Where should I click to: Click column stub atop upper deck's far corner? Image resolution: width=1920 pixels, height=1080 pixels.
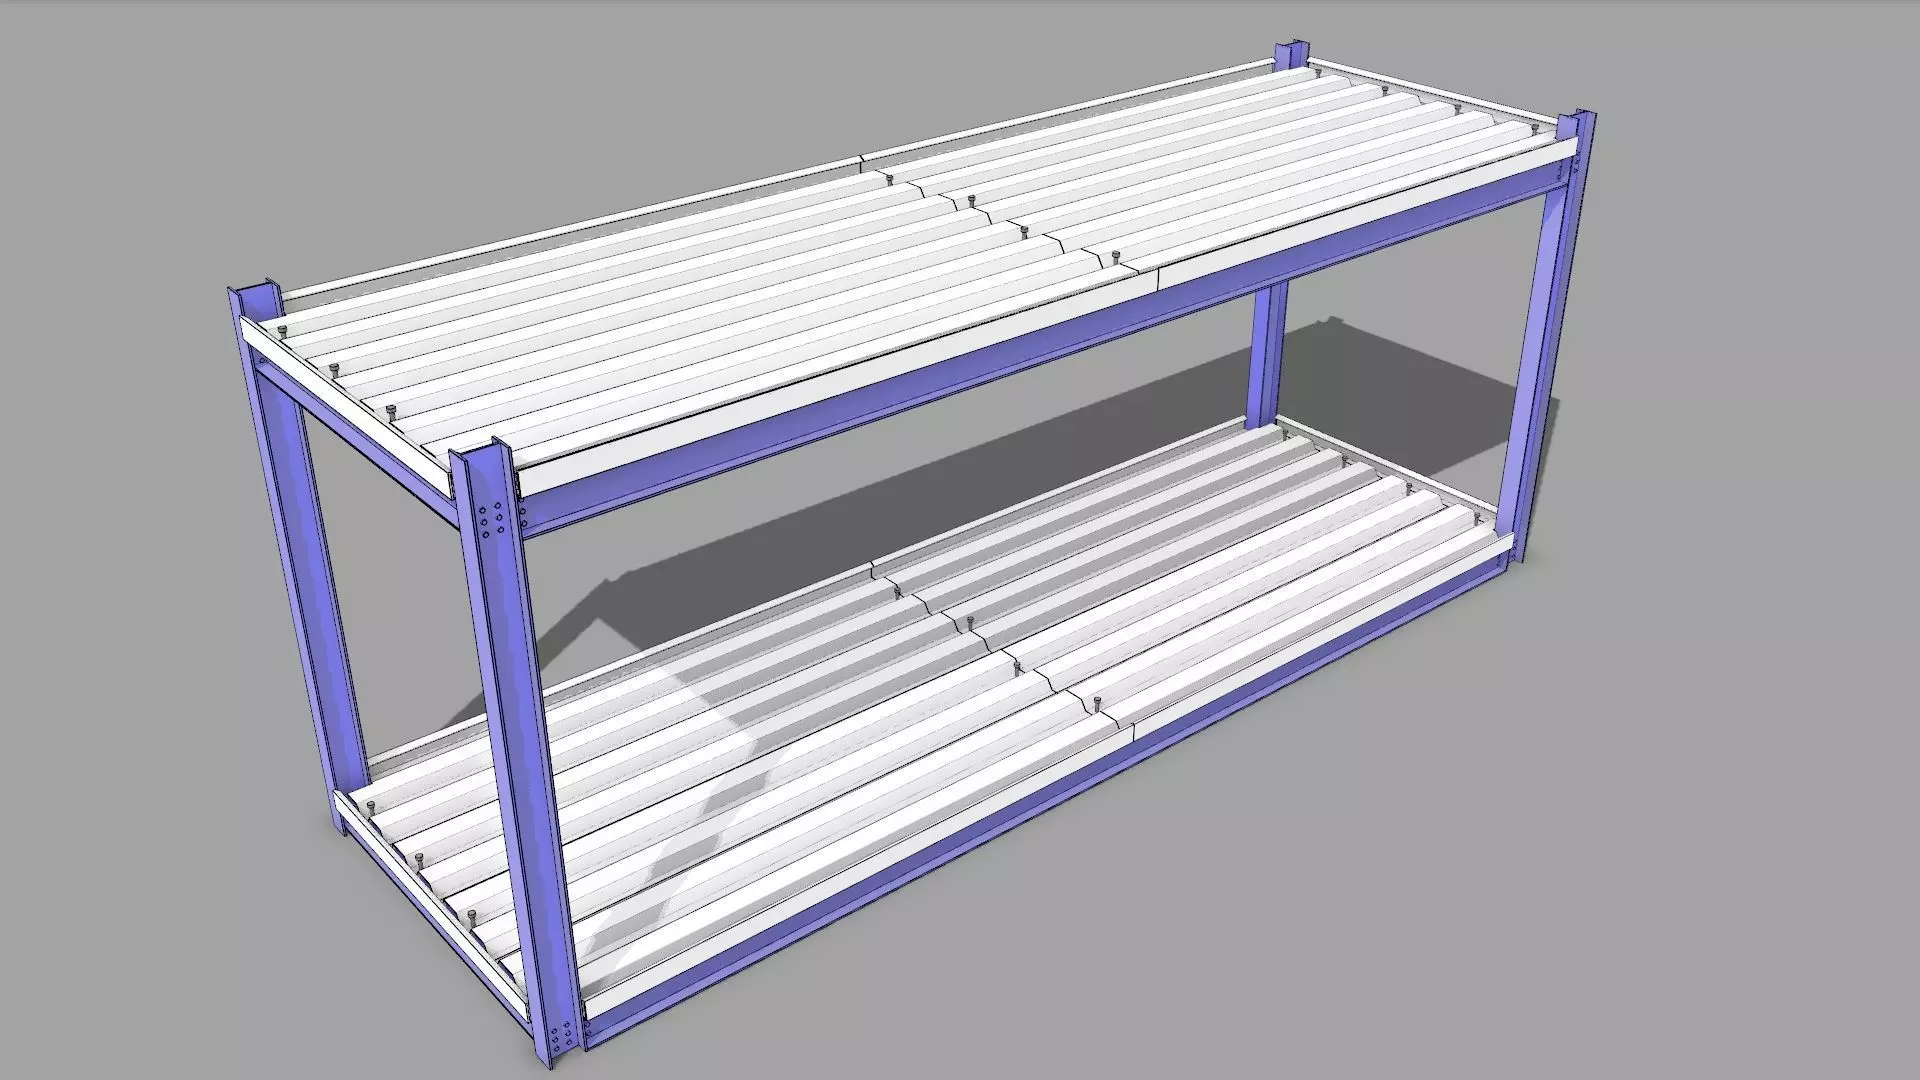point(1291,55)
